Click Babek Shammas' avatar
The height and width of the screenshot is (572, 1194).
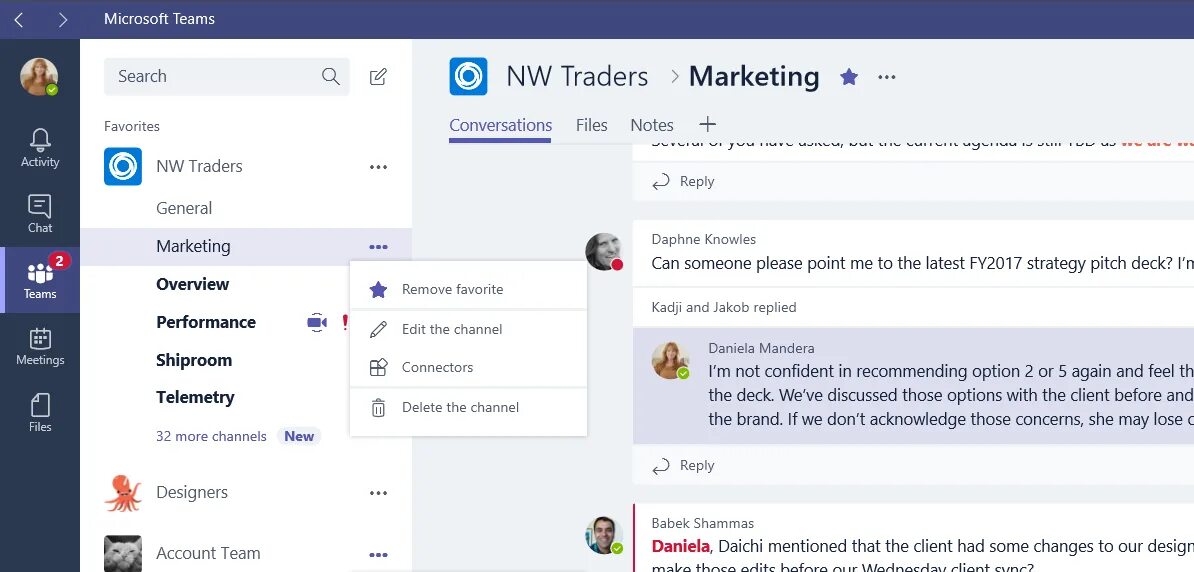coord(605,535)
